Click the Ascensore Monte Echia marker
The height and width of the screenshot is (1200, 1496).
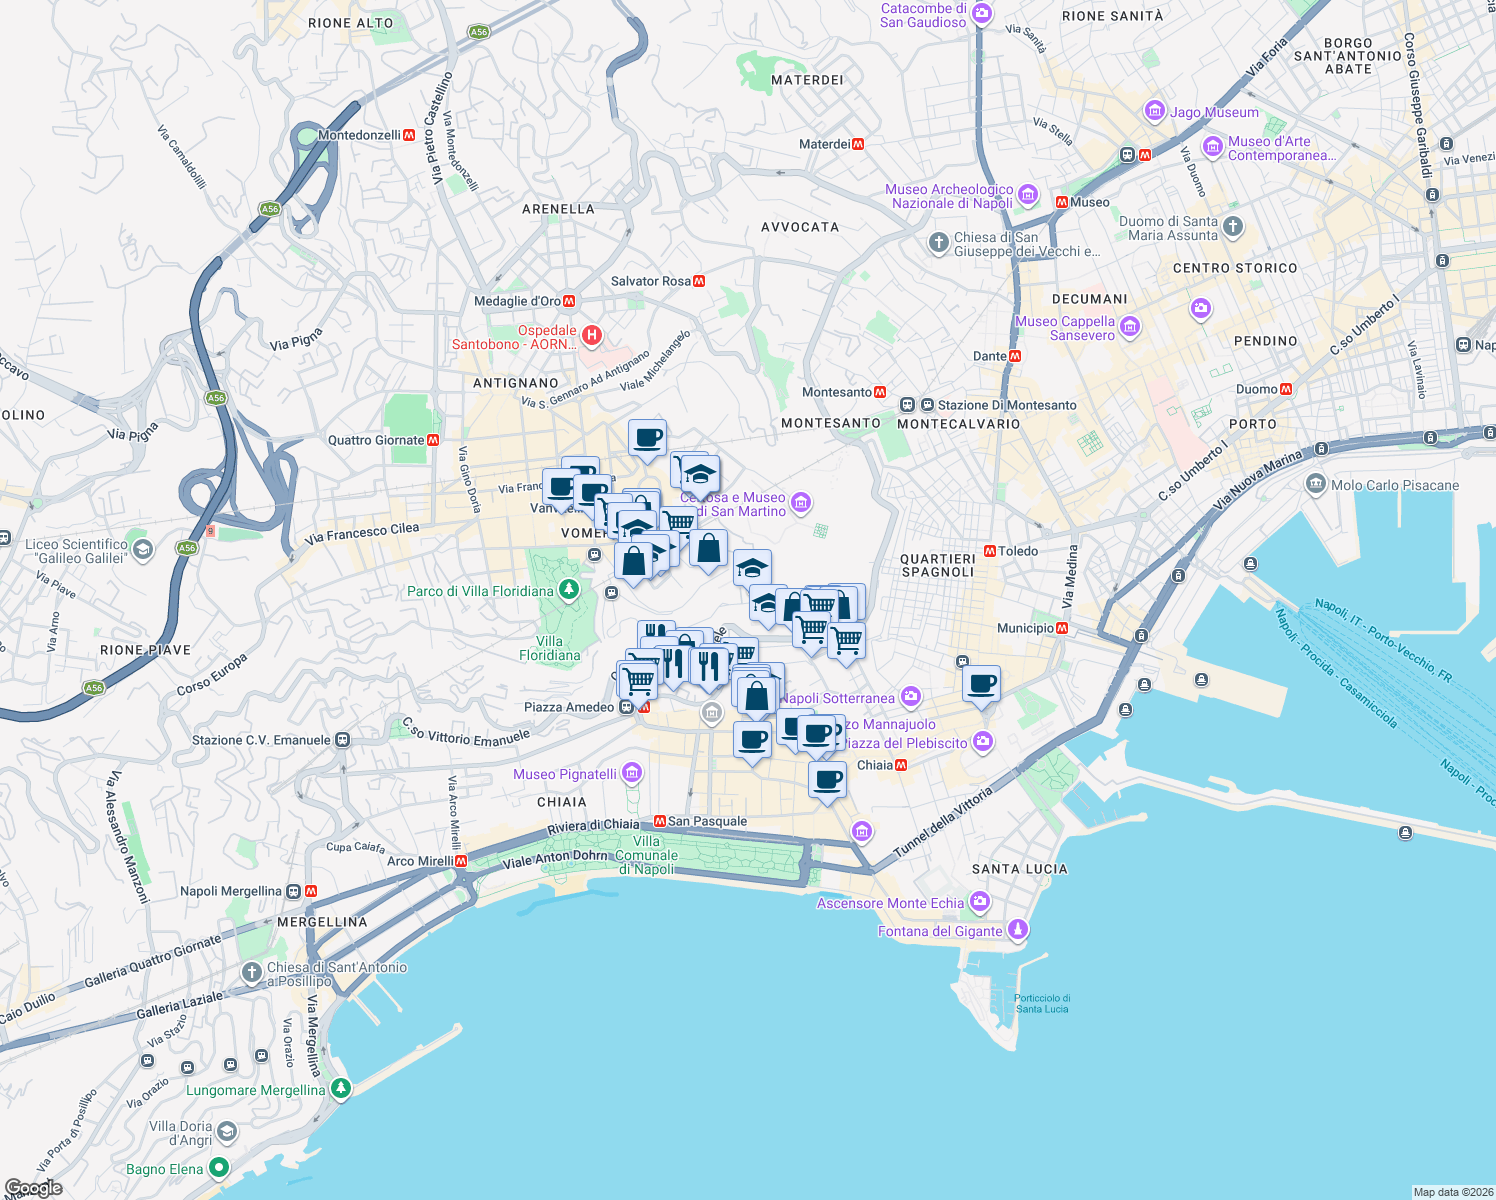[x=978, y=901]
